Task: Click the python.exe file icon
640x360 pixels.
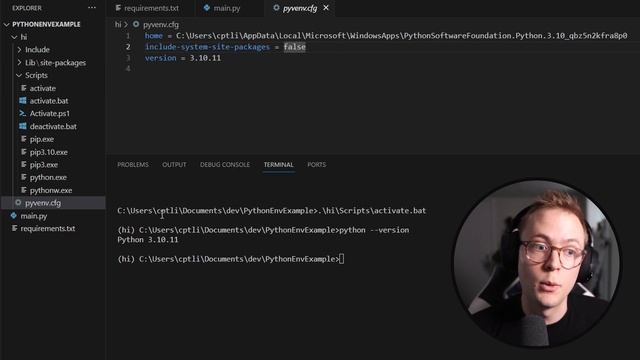Action: pyautogui.click(x=23, y=177)
